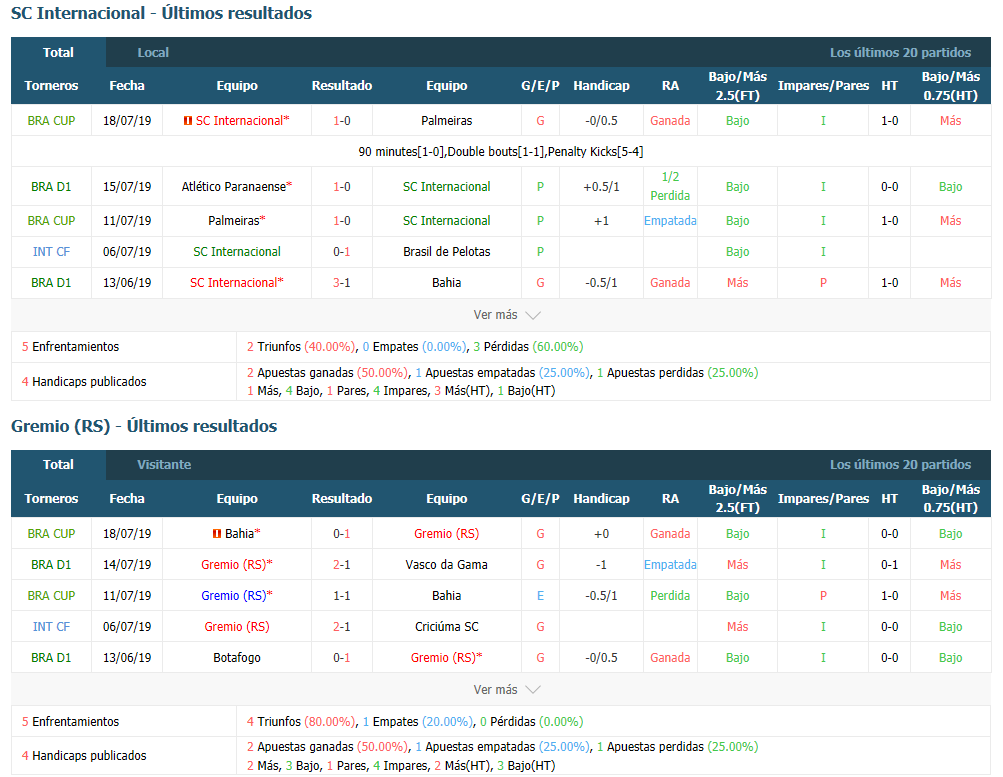Click BRA CUP tournament on Bahia 18/07/19 row

point(51,534)
